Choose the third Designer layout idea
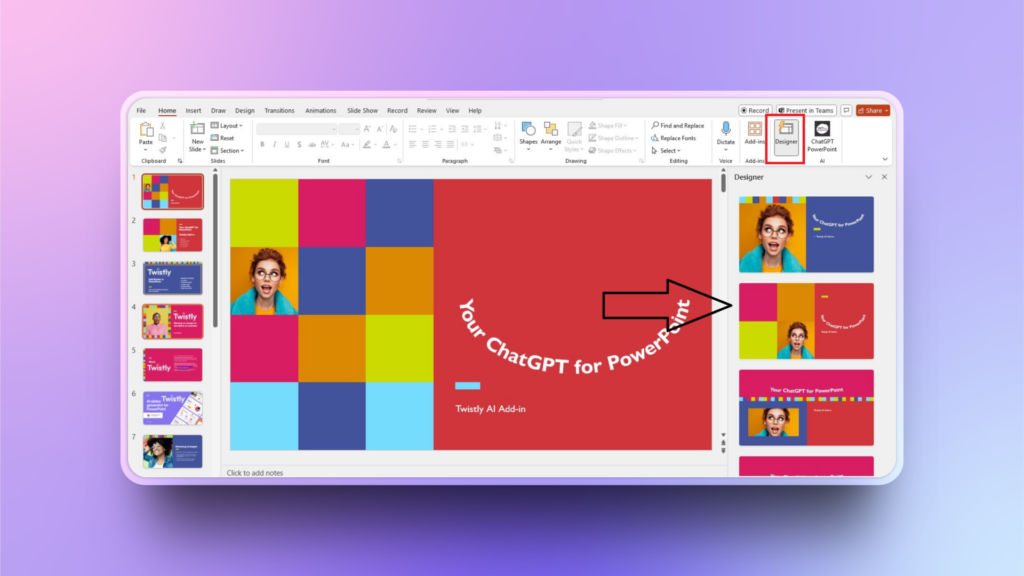Screen dimensions: 1024x576 pos(806,408)
